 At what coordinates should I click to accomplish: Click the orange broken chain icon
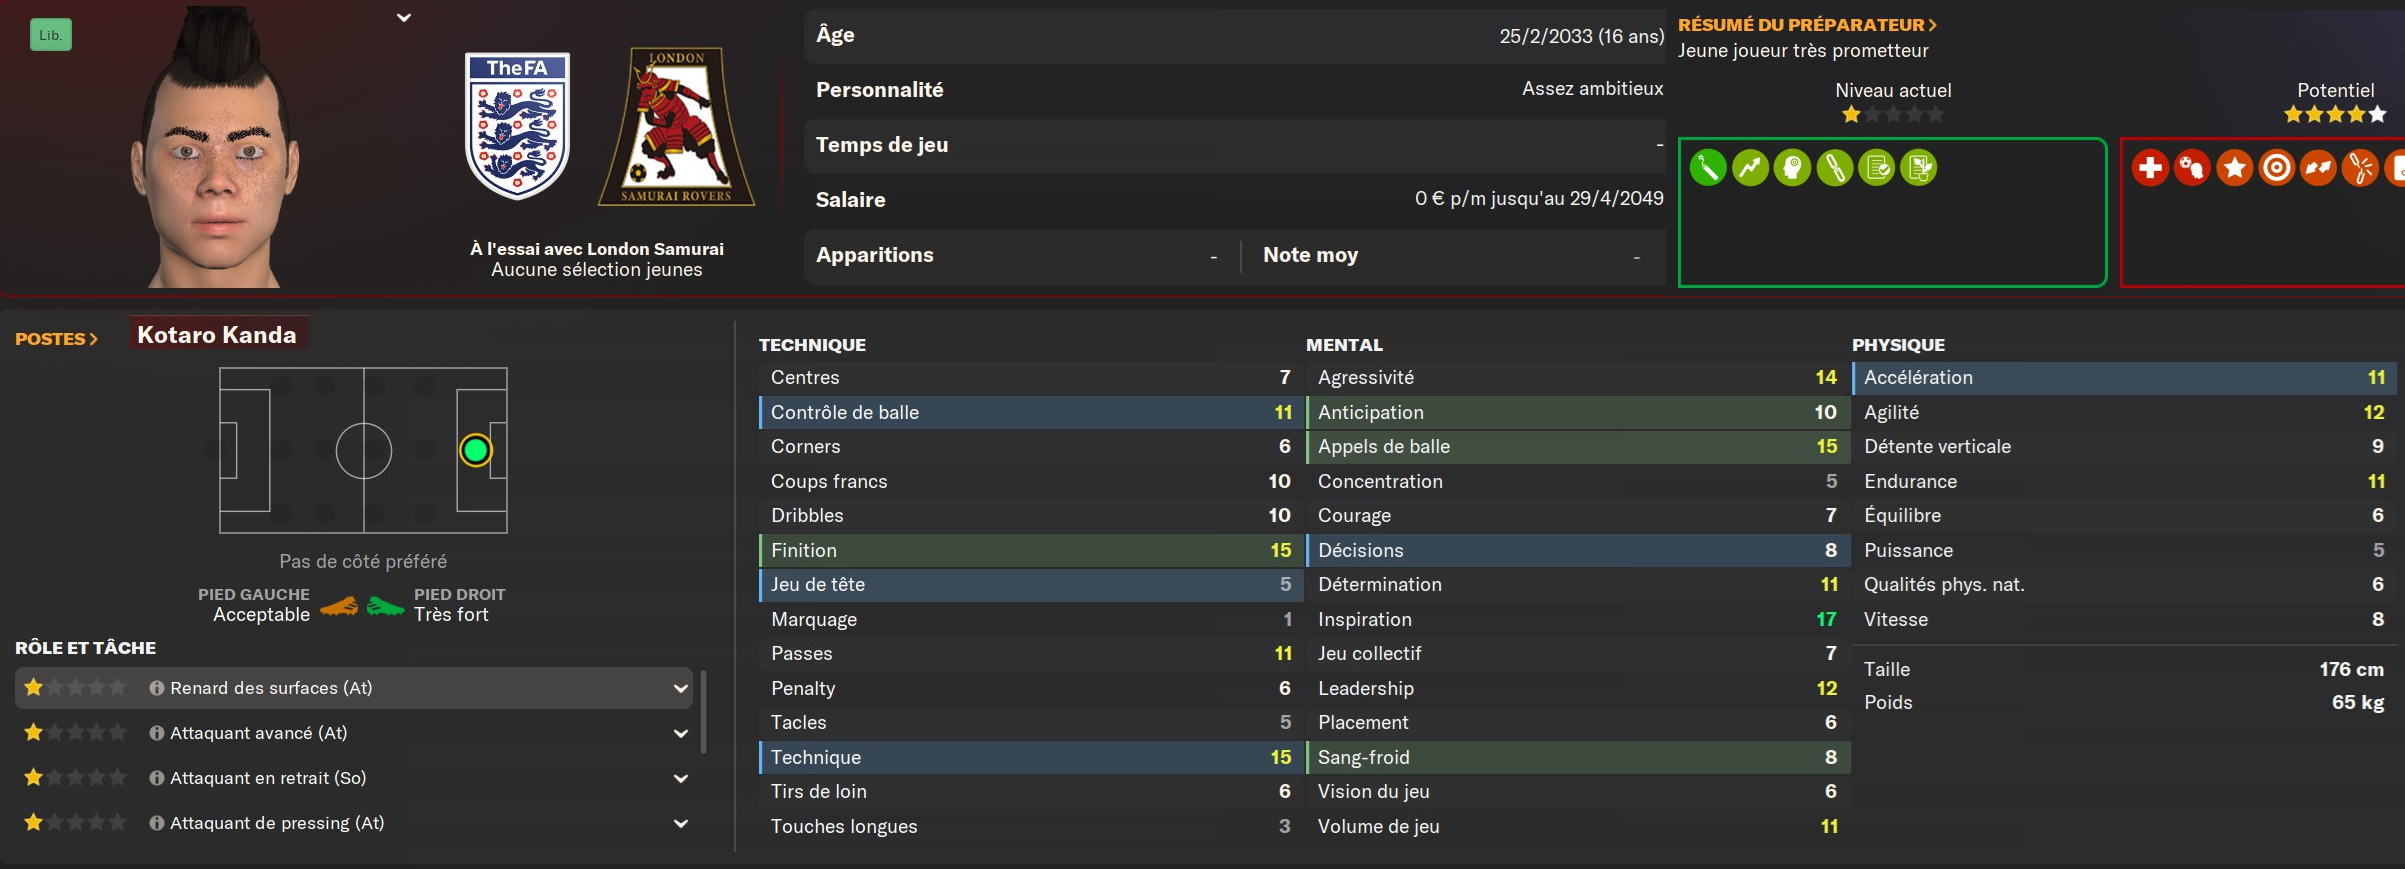click(x=2360, y=168)
